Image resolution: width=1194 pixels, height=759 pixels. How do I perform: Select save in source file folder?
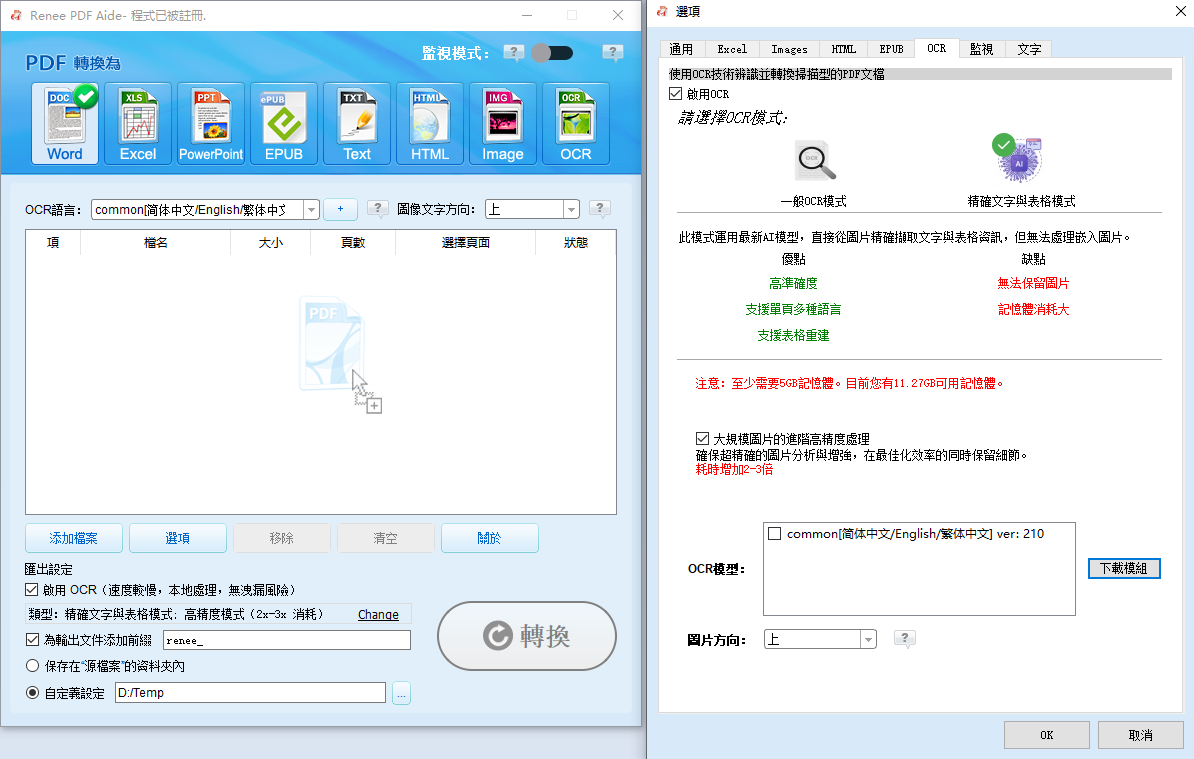tap(32, 665)
